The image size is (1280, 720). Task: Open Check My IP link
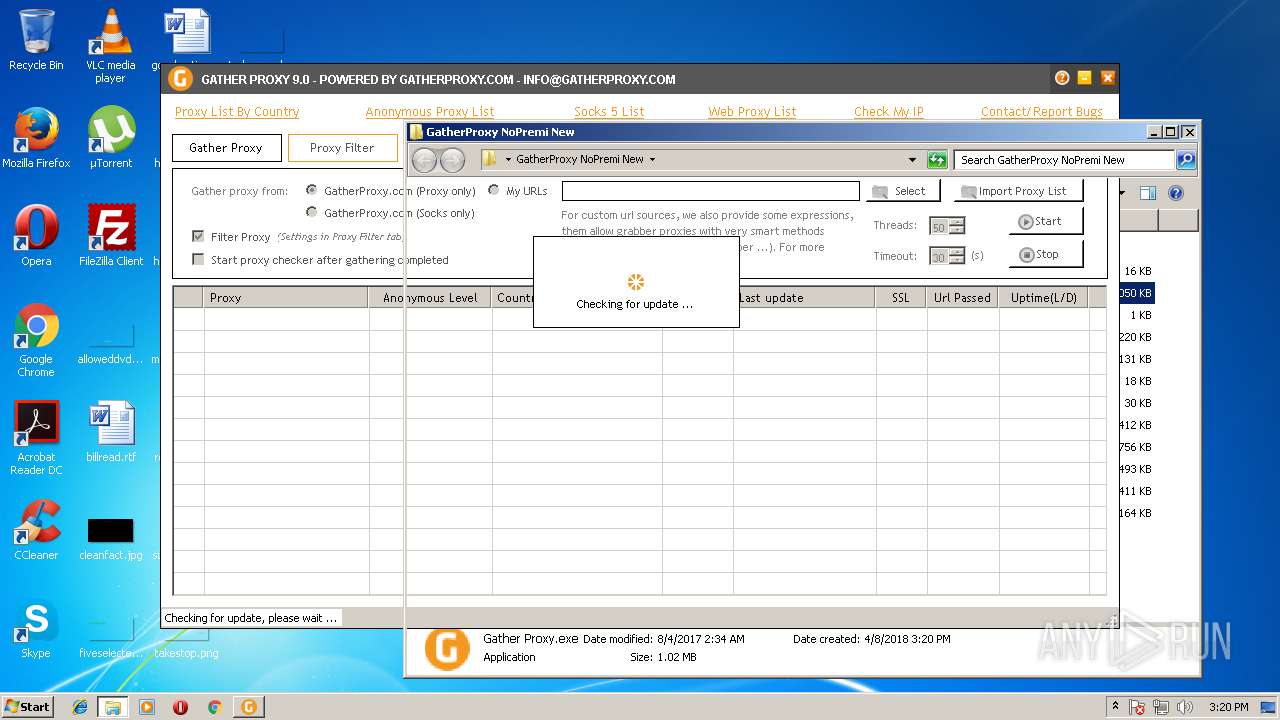tap(889, 112)
